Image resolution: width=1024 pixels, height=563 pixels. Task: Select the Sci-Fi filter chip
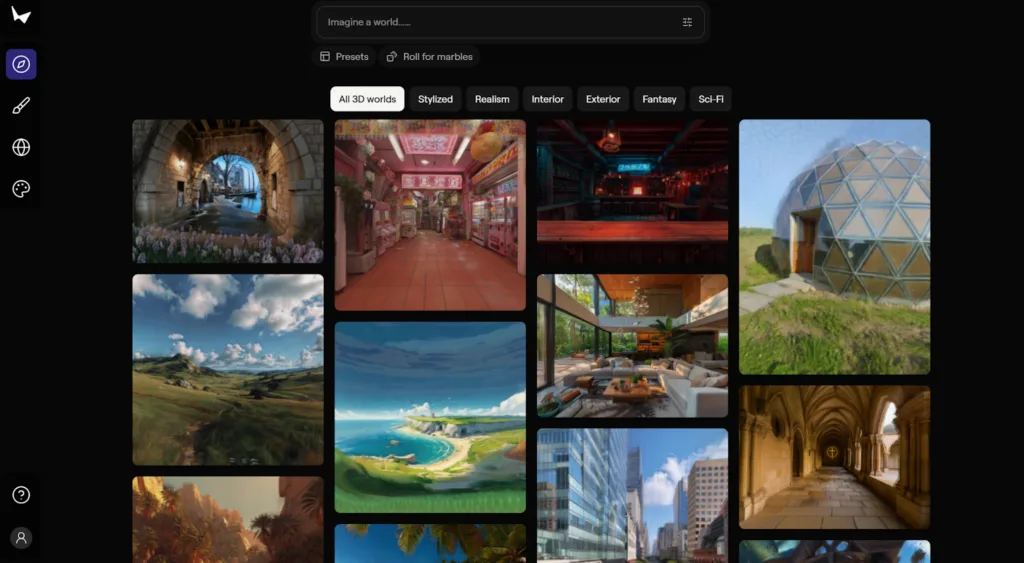(711, 99)
